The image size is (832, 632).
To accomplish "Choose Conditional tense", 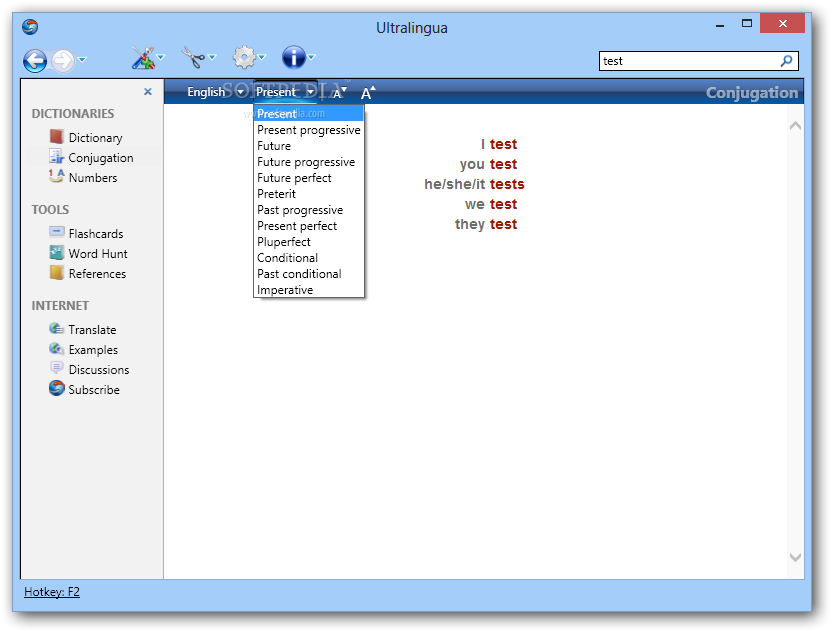I will pos(309,258).
